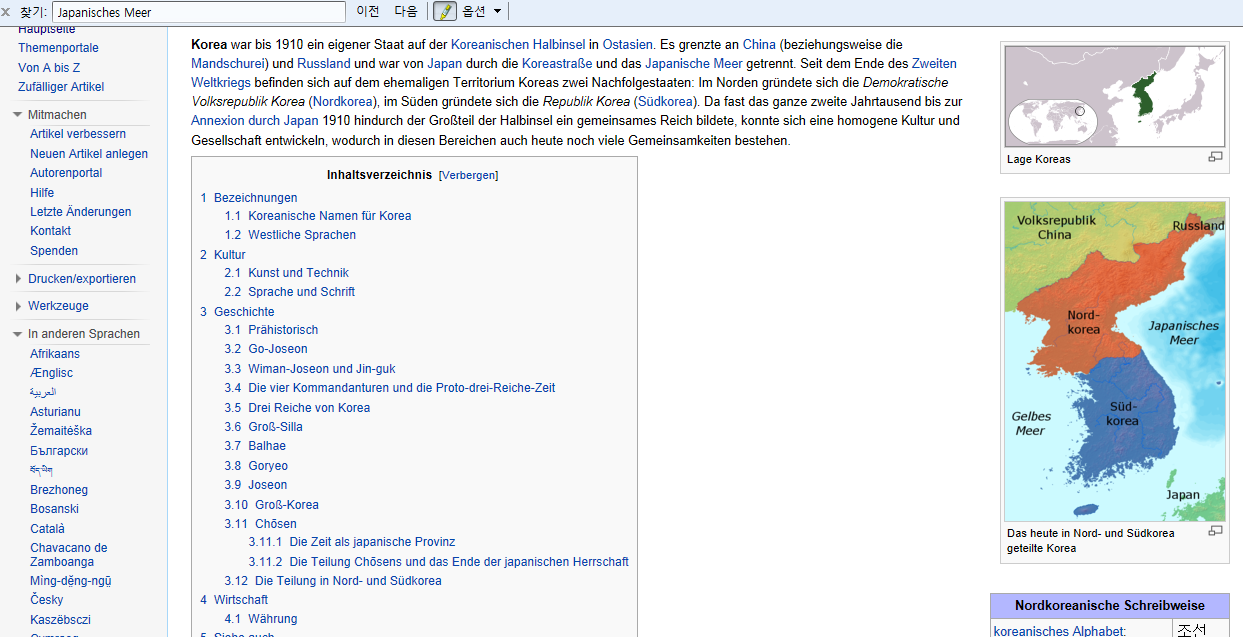Switch to the Asturianu language version
This screenshot has height=637, width=1243.
click(x=55, y=412)
